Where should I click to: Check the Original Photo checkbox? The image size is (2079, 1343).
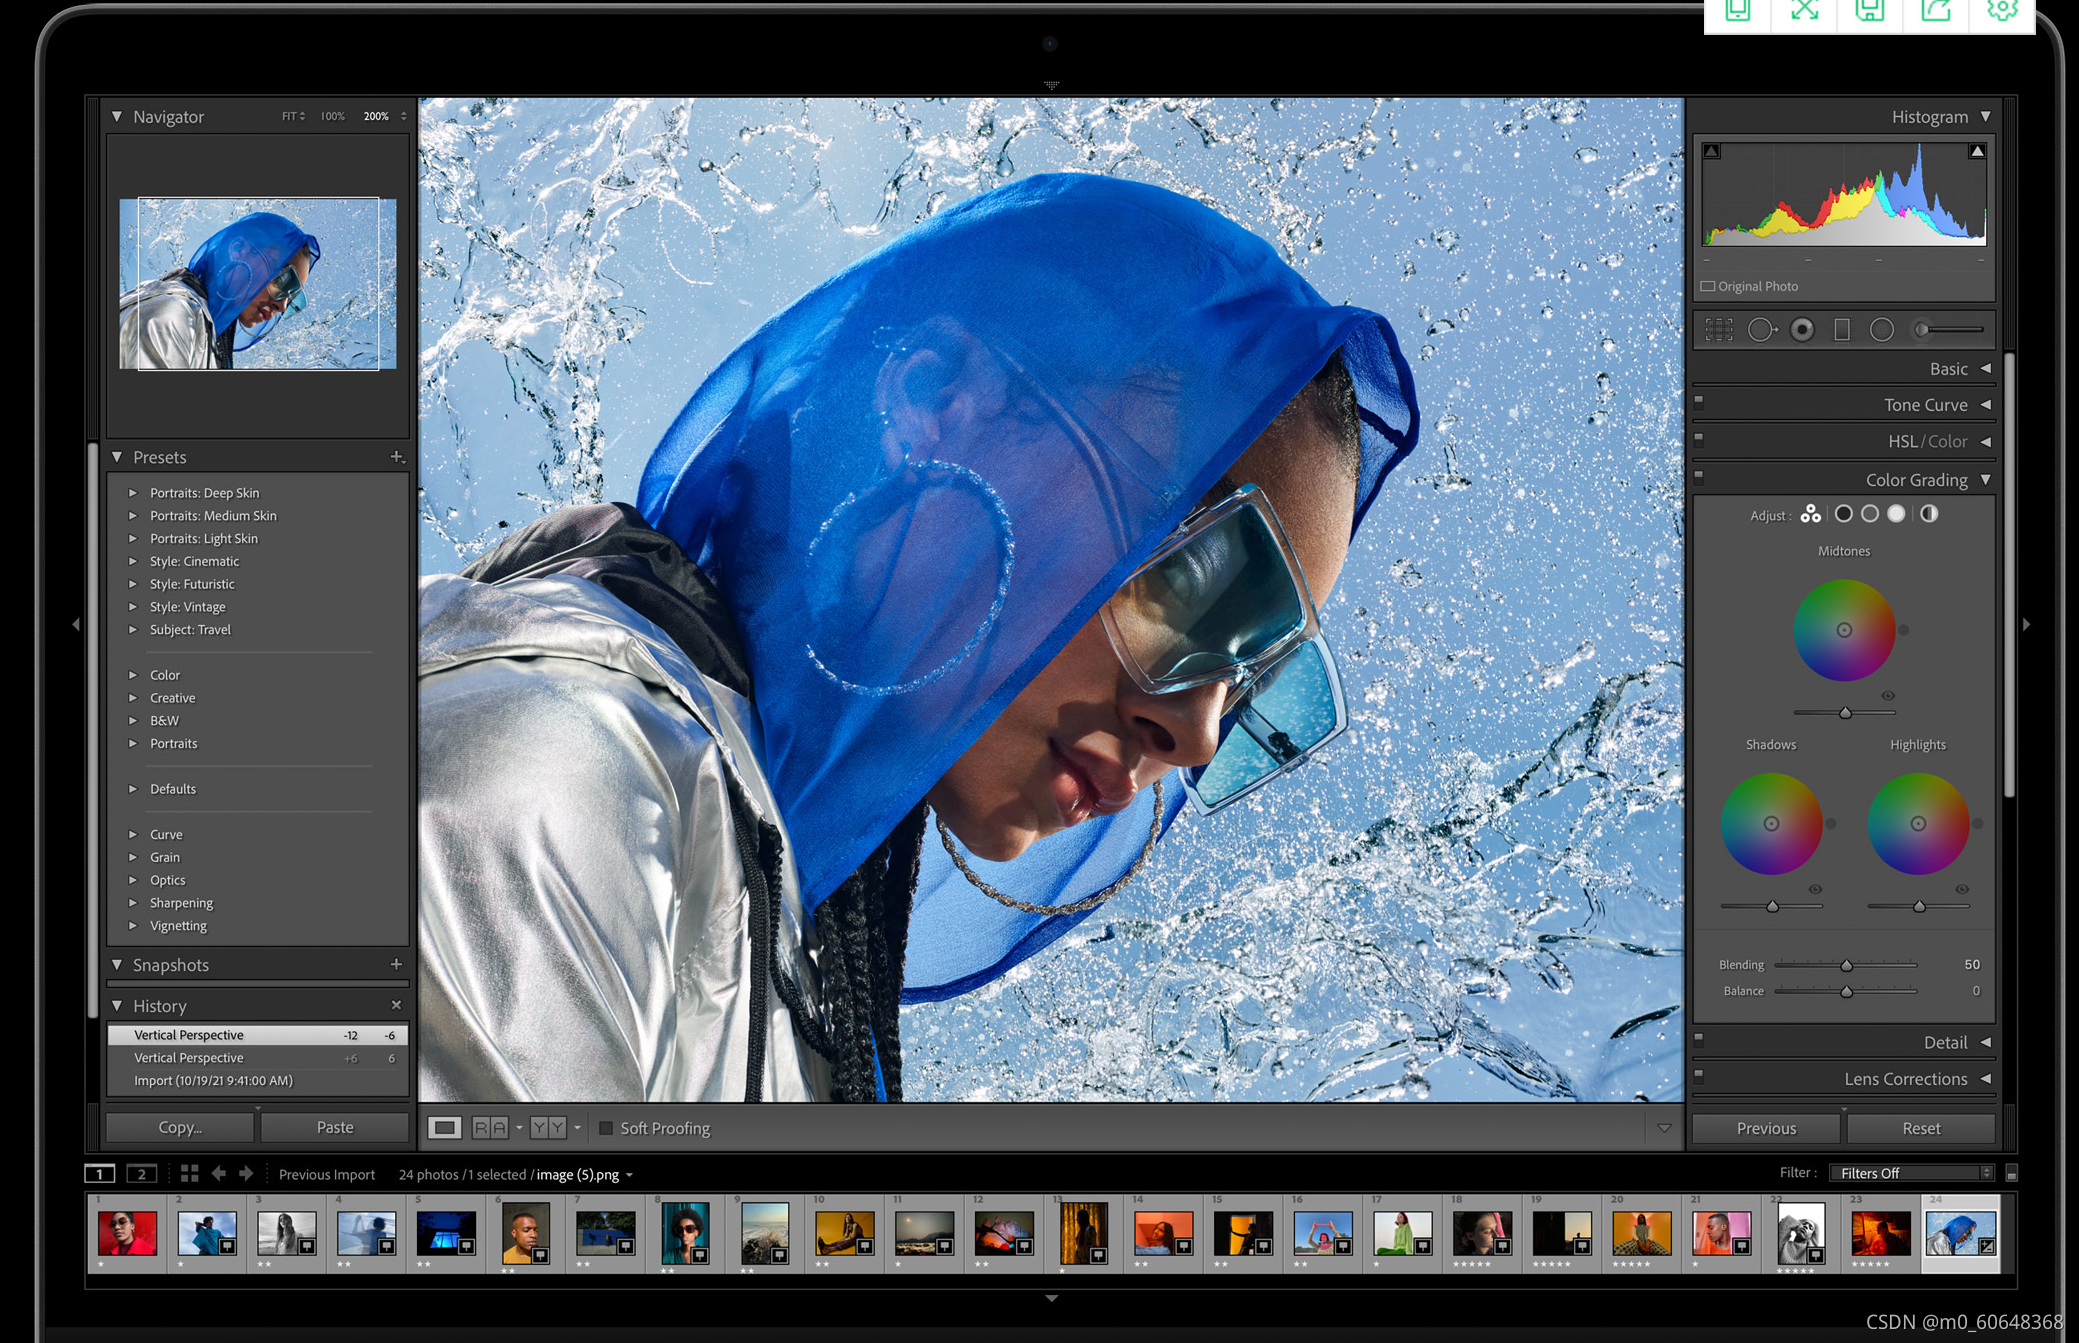1708,286
